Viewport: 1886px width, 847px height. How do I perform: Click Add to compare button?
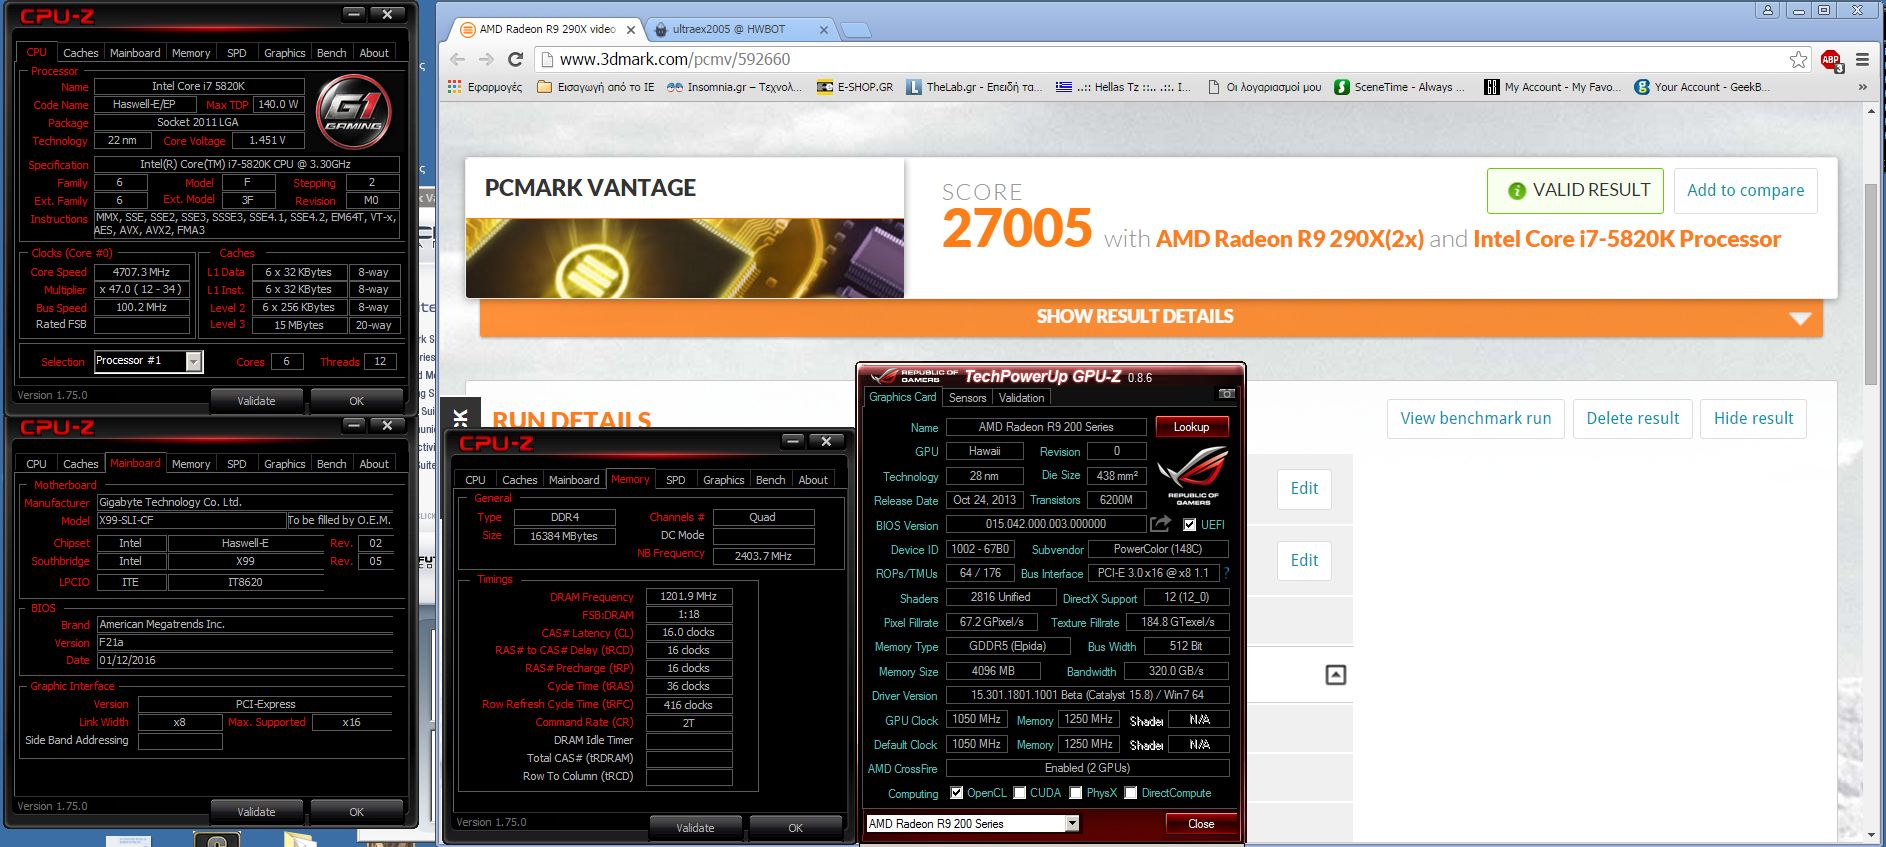click(x=1745, y=191)
